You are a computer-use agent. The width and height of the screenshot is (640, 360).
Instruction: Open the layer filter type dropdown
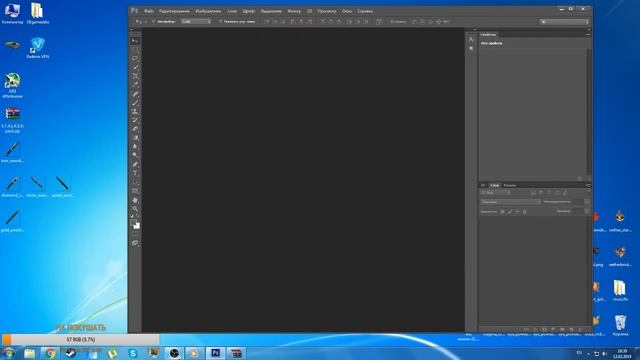click(x=496, y=193)
